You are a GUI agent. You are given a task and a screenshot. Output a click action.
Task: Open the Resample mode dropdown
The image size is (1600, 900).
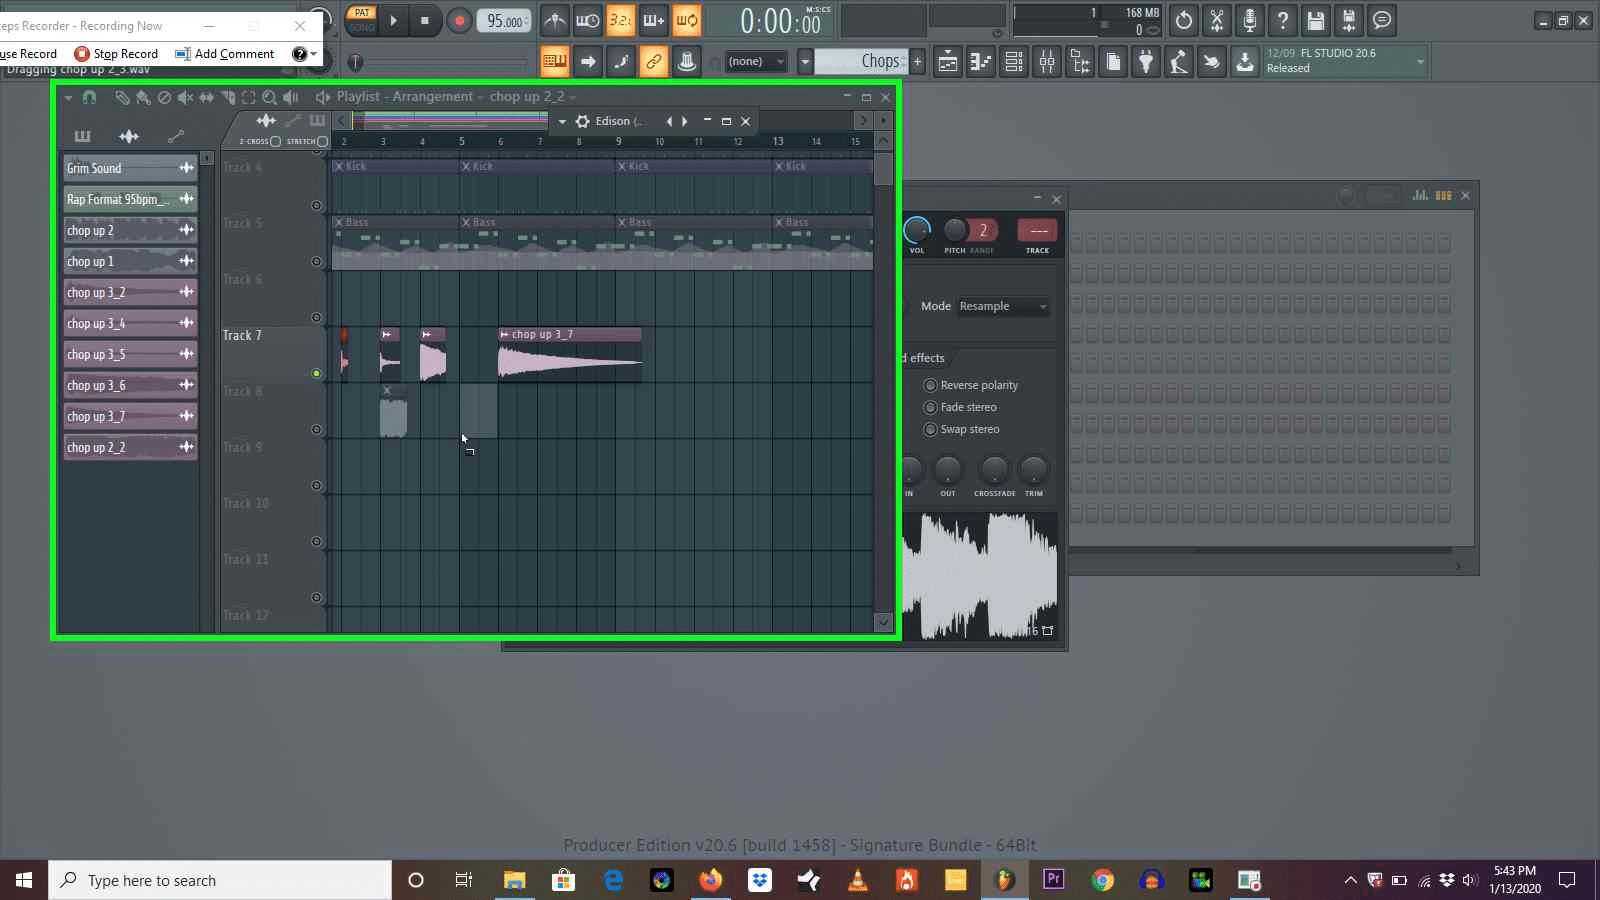[x=1003, y=306]
